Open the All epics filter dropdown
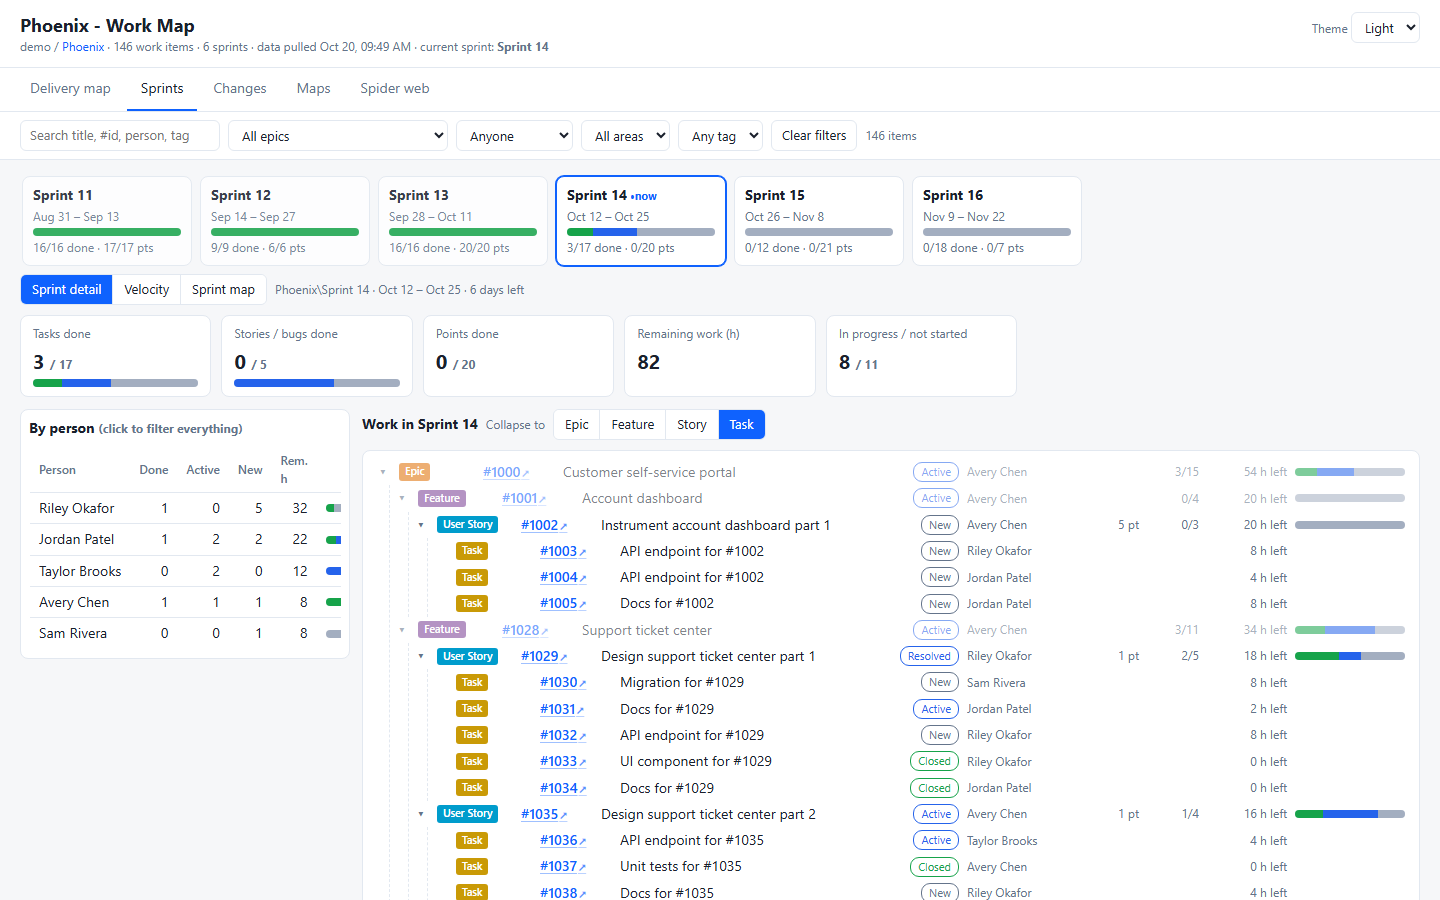Viewport: 1440px width, 900px height. (338, 136)
